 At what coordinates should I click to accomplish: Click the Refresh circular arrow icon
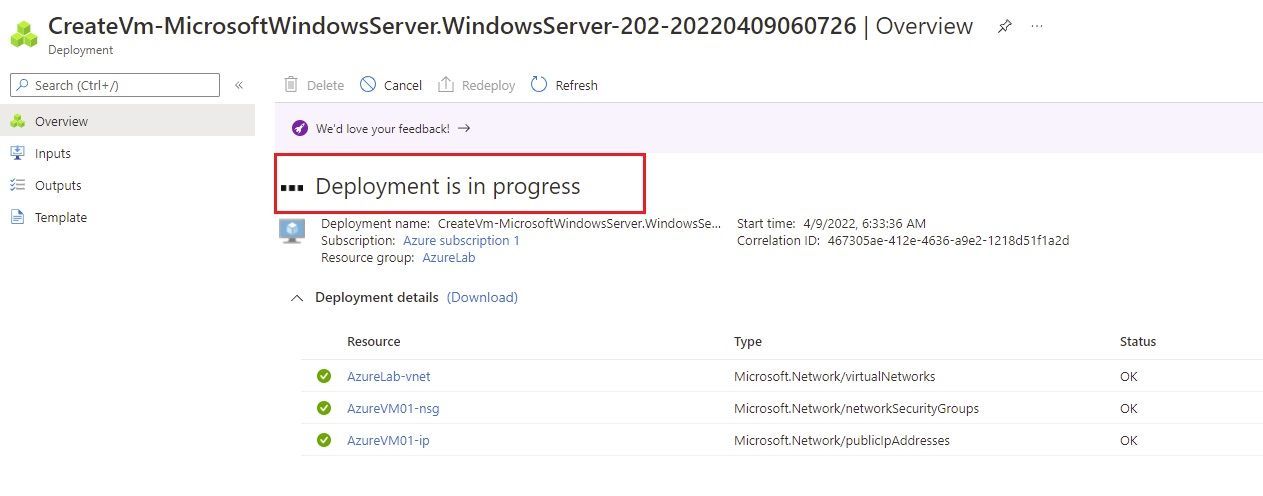point(539,84)
